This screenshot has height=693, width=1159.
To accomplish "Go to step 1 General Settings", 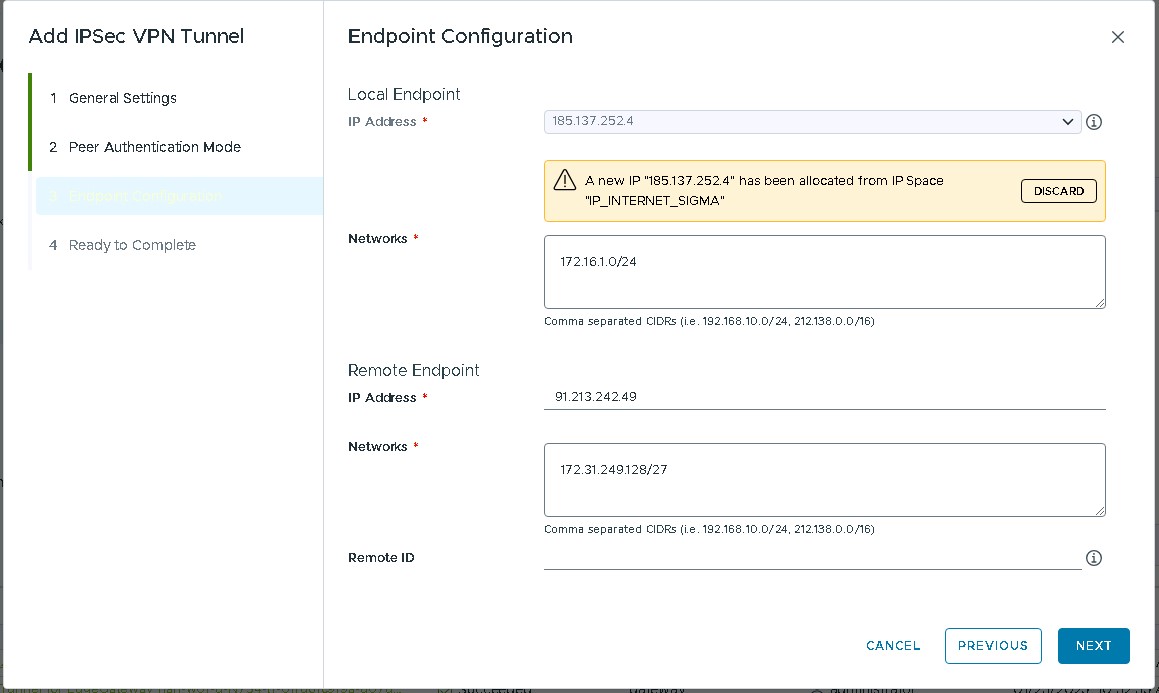I will pyautogui.click(x=122, y=98).
